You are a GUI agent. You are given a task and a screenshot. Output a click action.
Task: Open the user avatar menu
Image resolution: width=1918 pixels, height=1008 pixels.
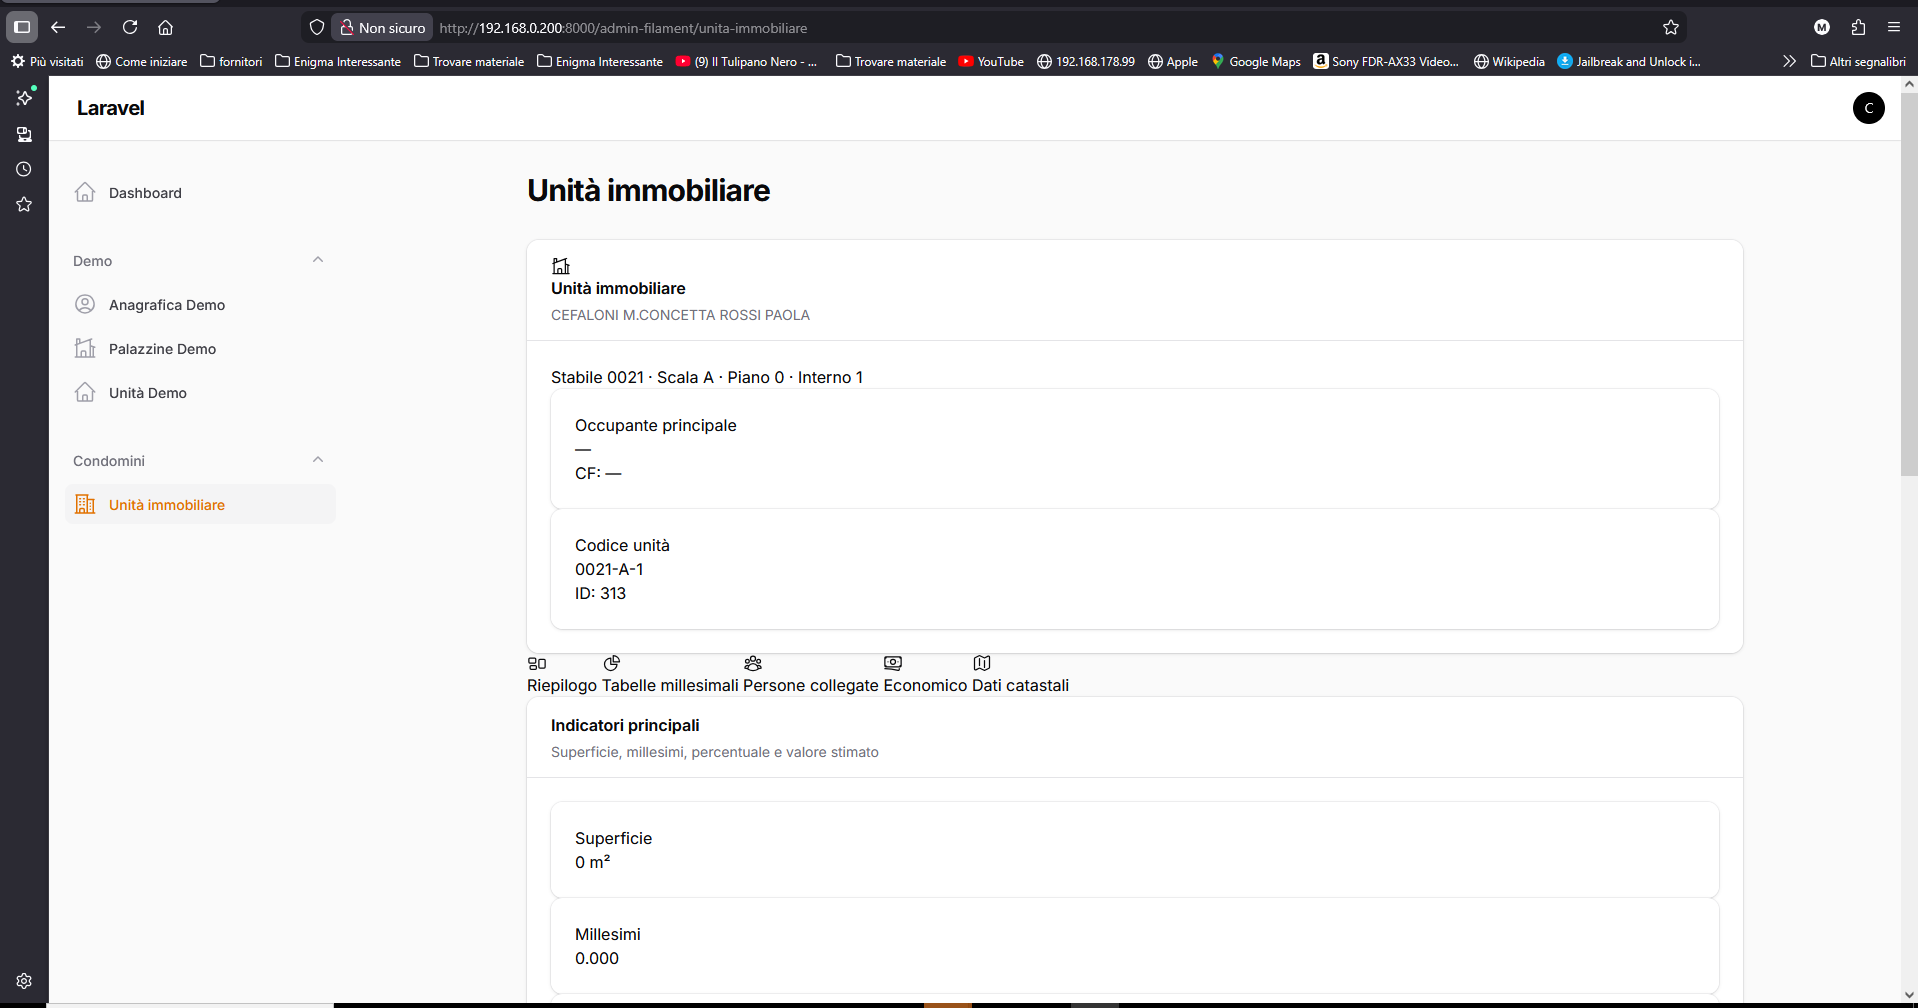pos(1868,108)
